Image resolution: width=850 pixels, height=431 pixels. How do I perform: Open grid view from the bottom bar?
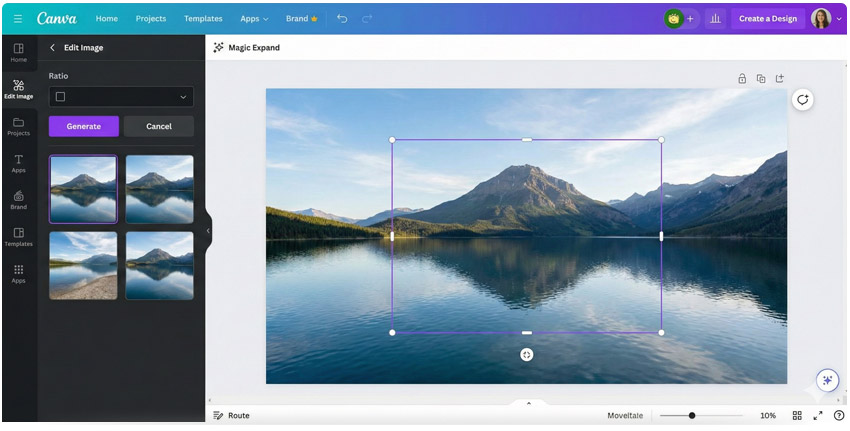(x=797, y=415)
